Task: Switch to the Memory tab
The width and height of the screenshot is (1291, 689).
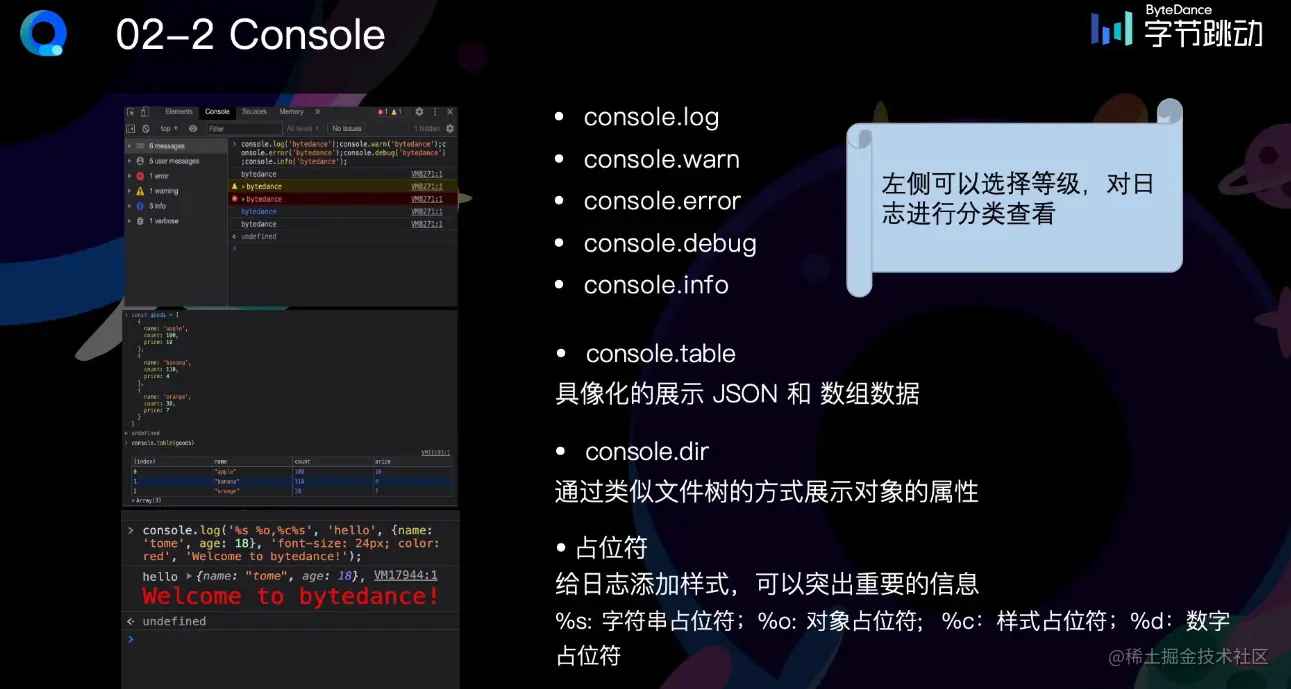Action: coord(291,112)
